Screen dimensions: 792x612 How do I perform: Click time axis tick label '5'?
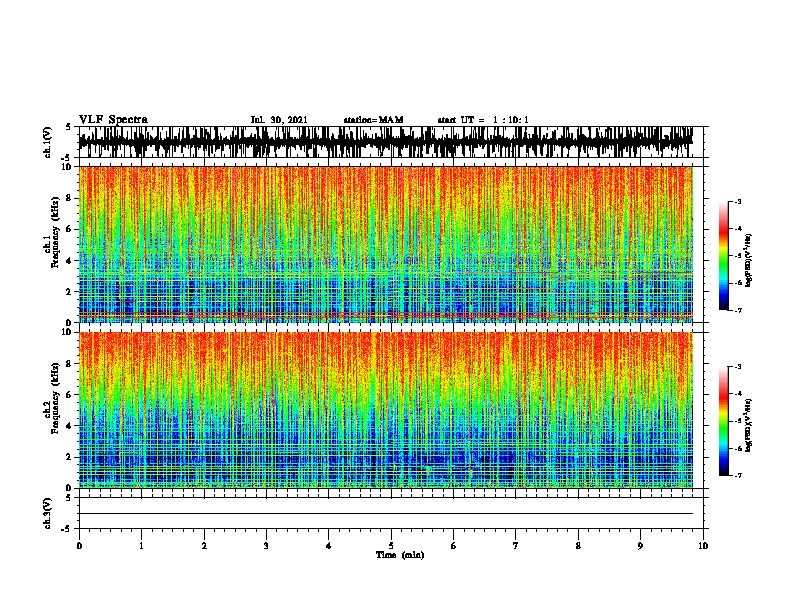click(391, 546)
